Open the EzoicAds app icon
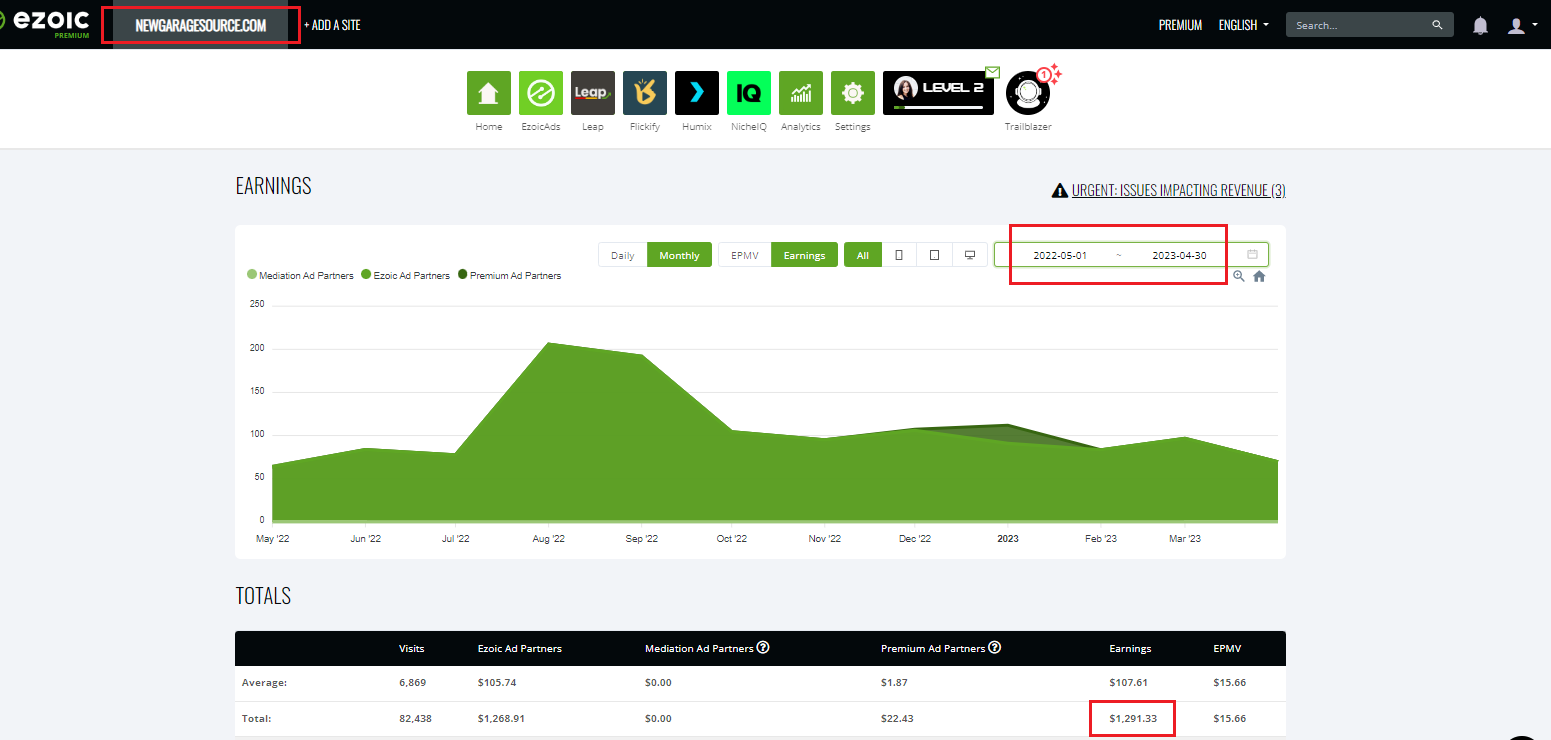Image resolution: width=1551 pixels, height=740 pixels. pyautogui.click(x=541, y=93)
